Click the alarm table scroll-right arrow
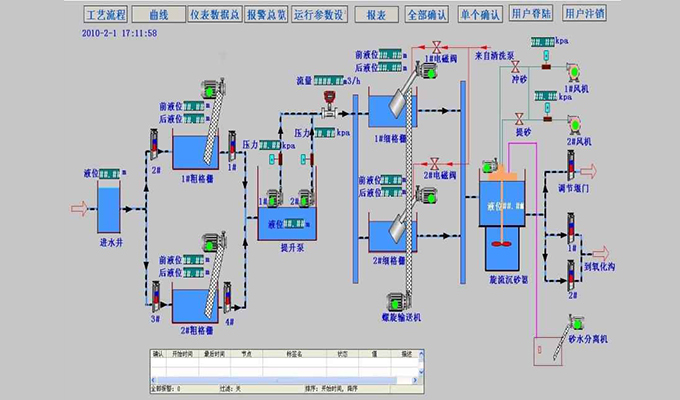 click(415, 380)
